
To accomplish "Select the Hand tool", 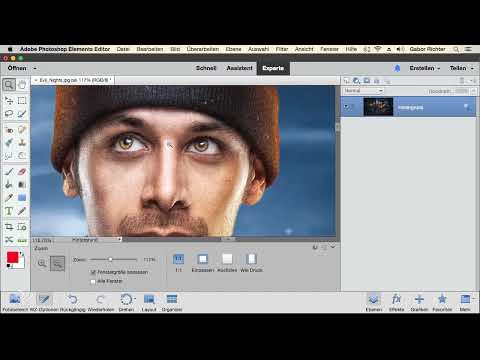I will [22, 85].
